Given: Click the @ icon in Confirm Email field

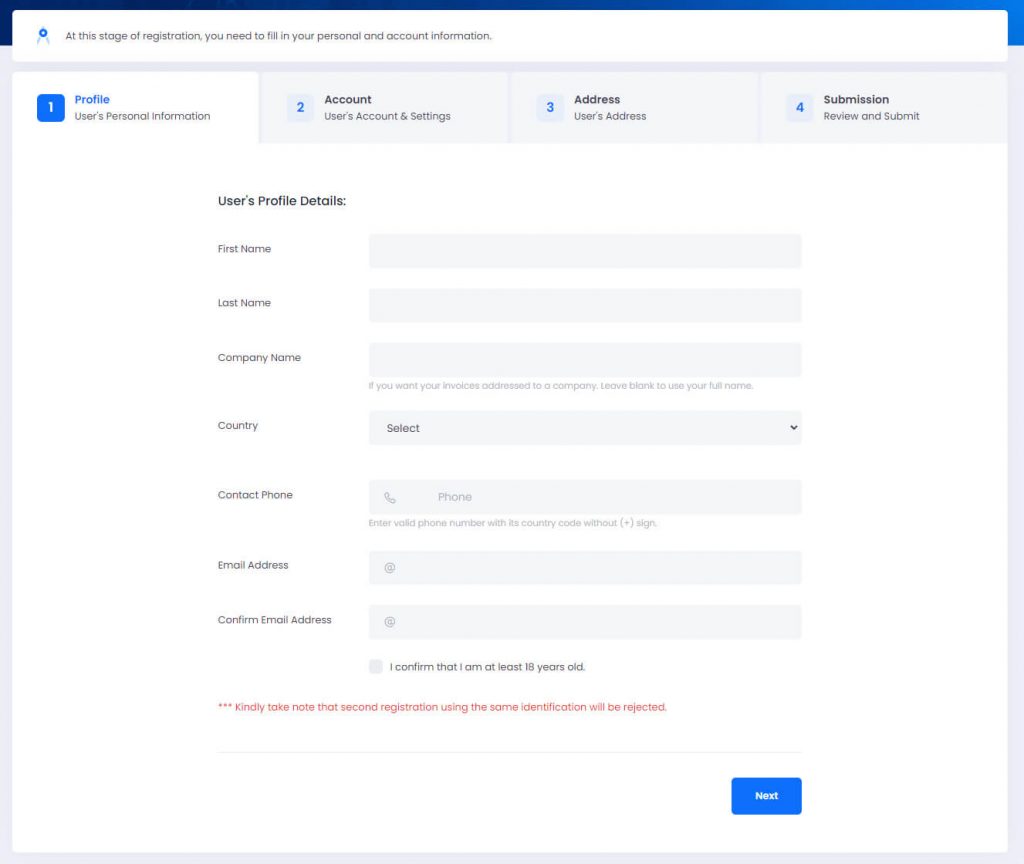Looking at the screenshot, I should tap(389, 621).
